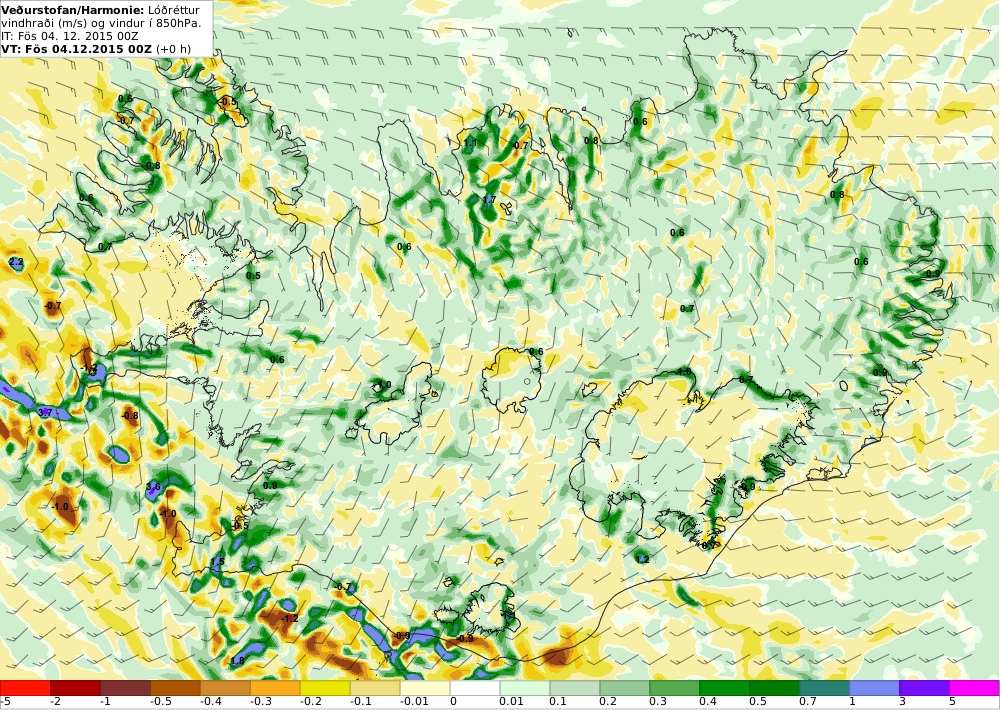Click the '1.7' value label in the north
The height and width of the screenshot is (710, 1000).
point(489,200)
